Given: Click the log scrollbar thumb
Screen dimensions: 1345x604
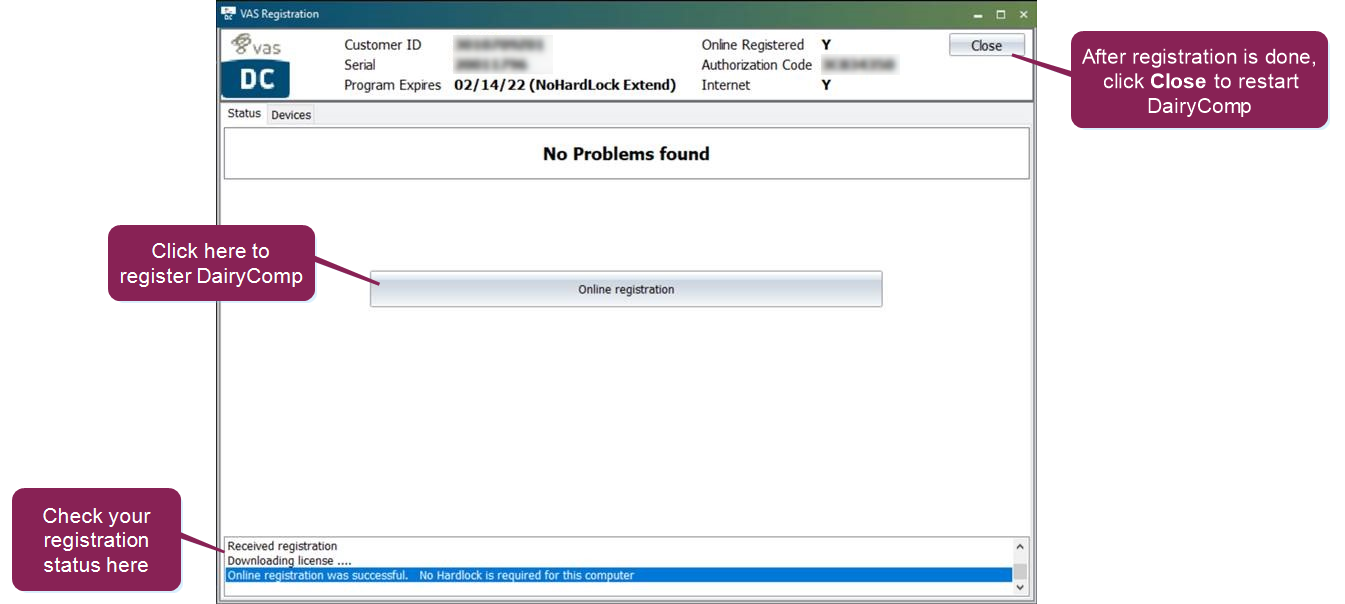Looking at the screenshot, I should 1020,571.
